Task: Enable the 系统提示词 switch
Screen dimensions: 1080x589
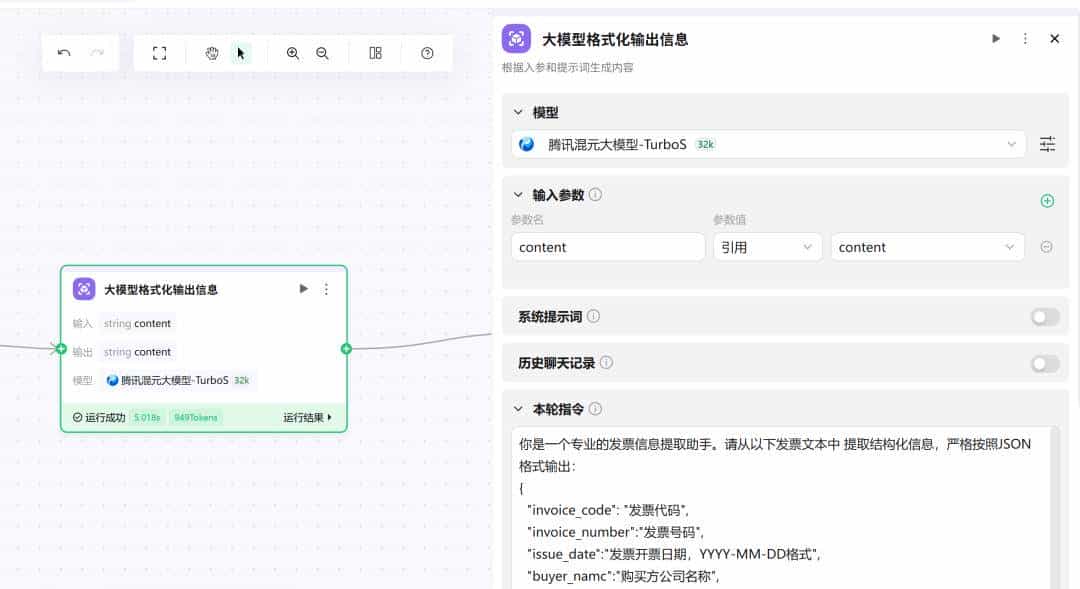Action: [x=1044, y=317]
